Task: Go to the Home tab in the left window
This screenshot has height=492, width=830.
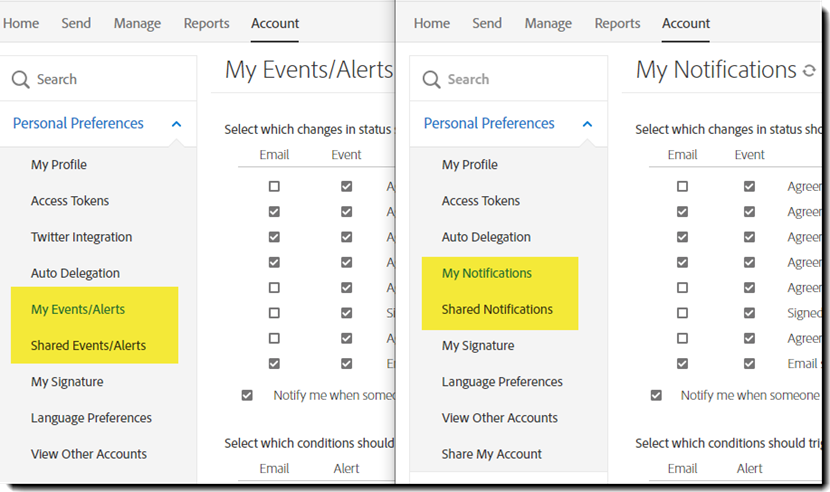Action: coord(21,23)
